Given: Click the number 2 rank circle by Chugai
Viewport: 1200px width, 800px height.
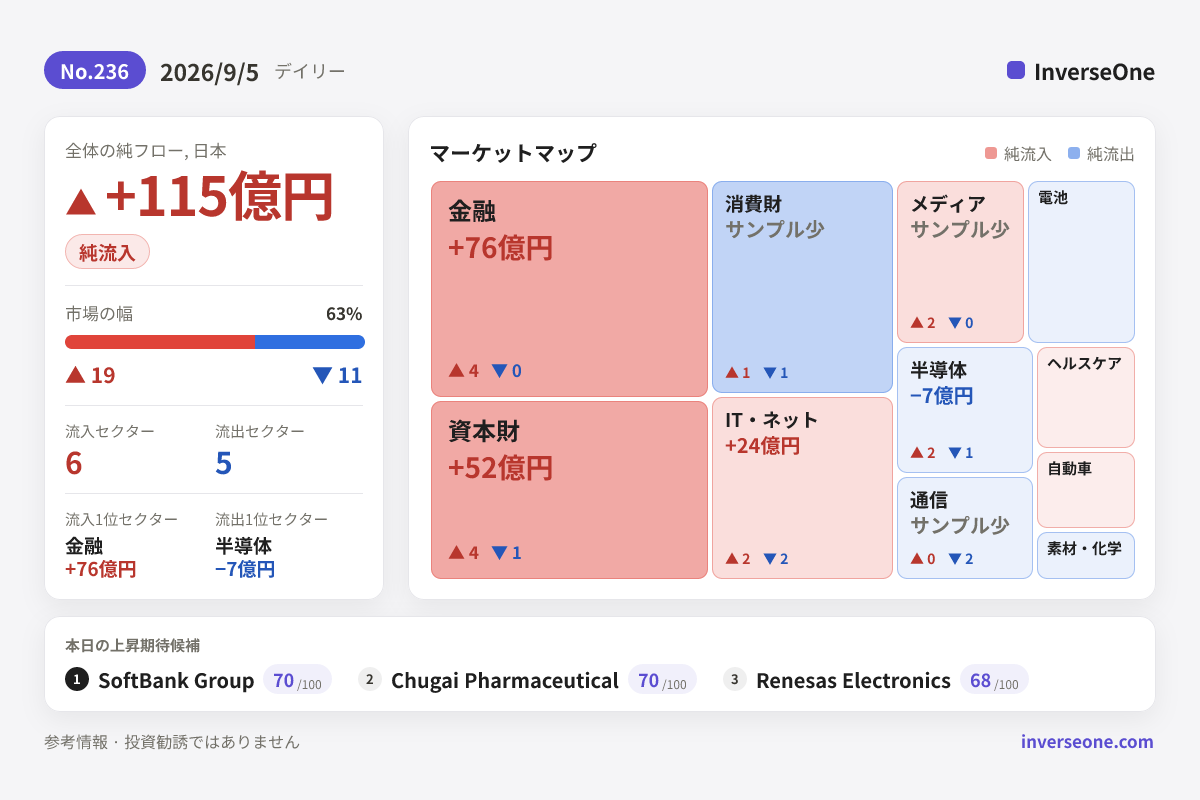Looking at the screenshot, I should point(370,680).
